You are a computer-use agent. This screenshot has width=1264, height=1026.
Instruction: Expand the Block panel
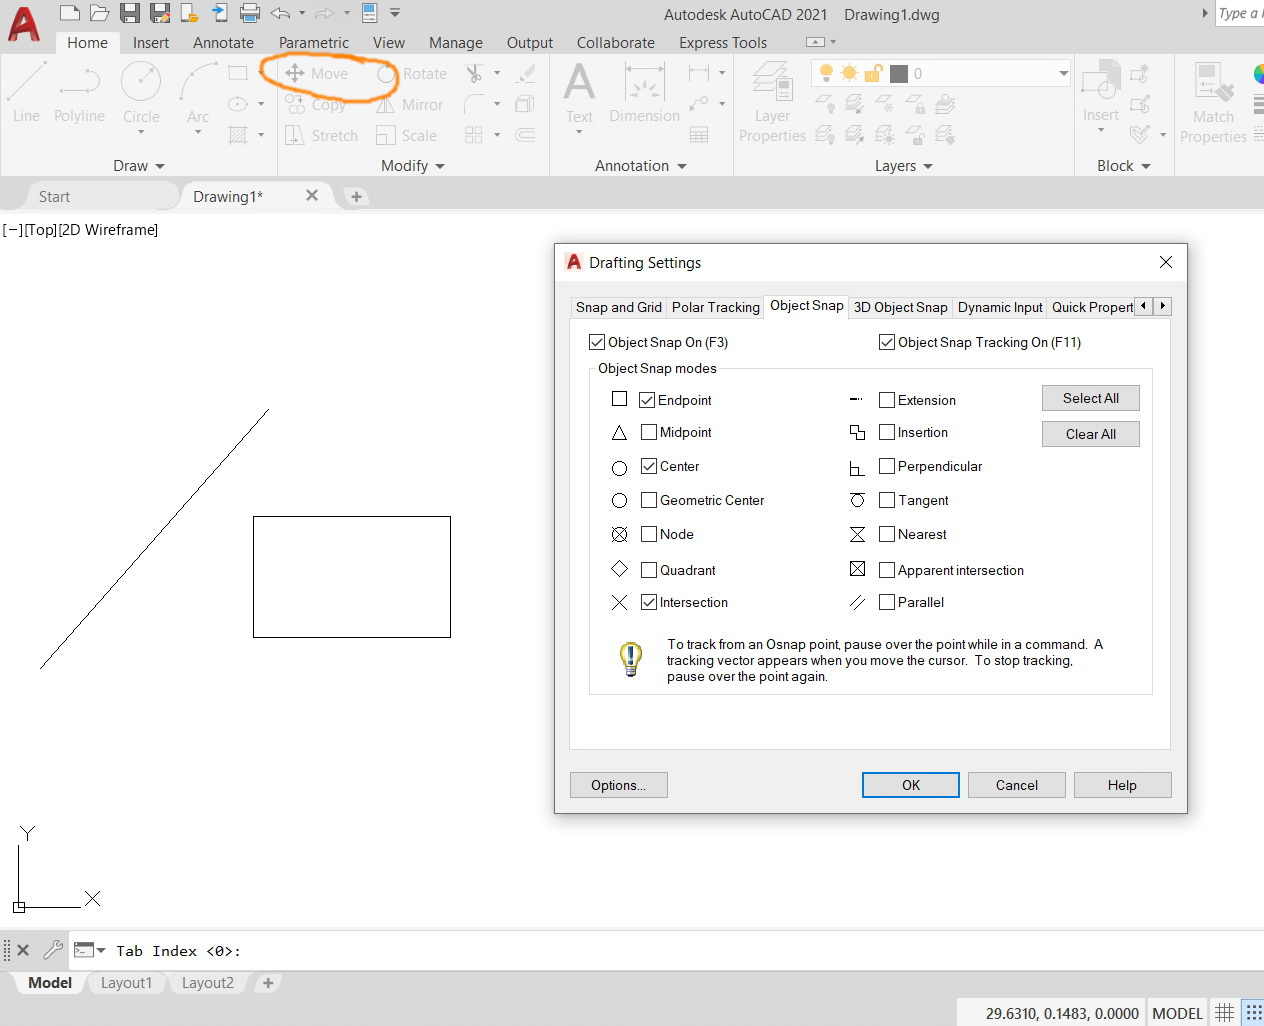click(1124, 166)
